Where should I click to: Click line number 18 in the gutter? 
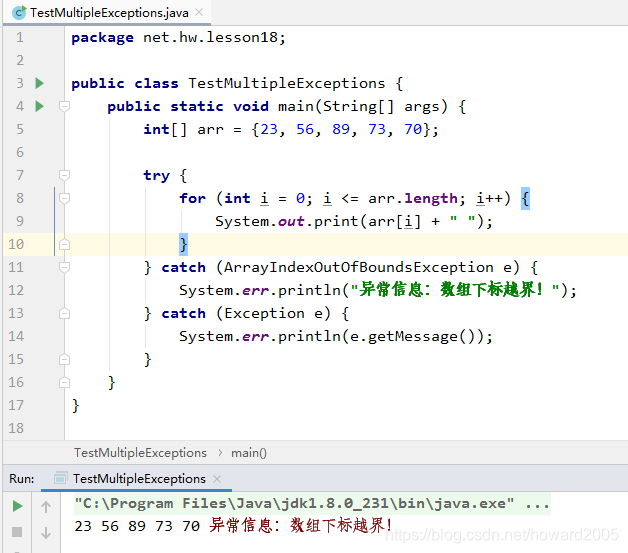tap(16, 428)
